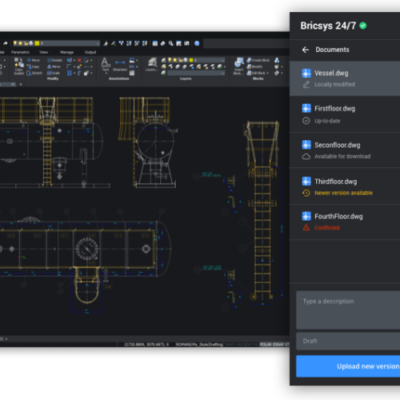This screenshot has width=400, height=400.
Task: Select the Thirdfloor.dwg document
Action: point(345,186)
